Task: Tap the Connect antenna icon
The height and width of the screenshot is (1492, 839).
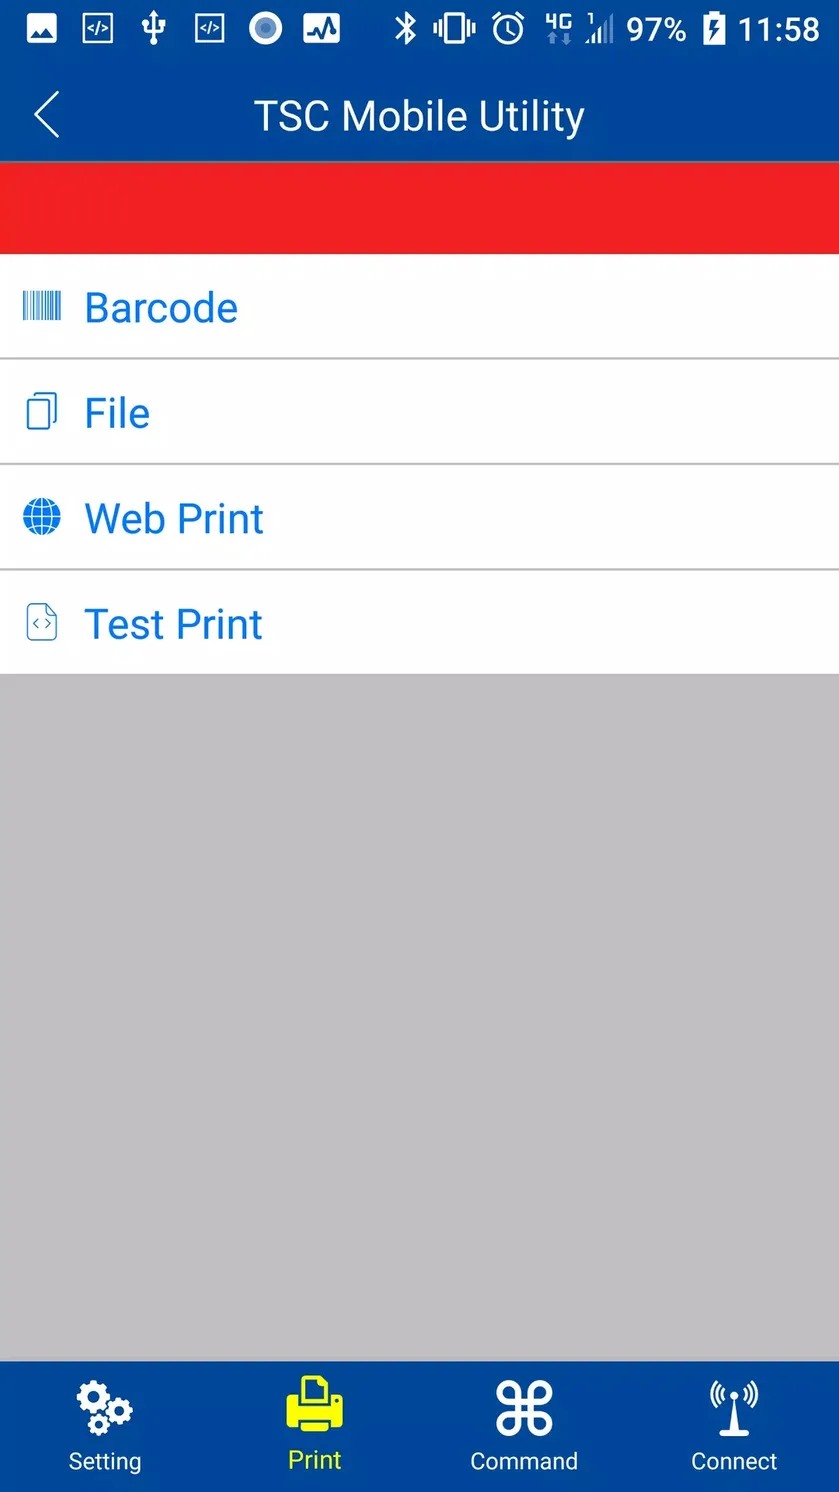Action: [x=734, y=1408]
